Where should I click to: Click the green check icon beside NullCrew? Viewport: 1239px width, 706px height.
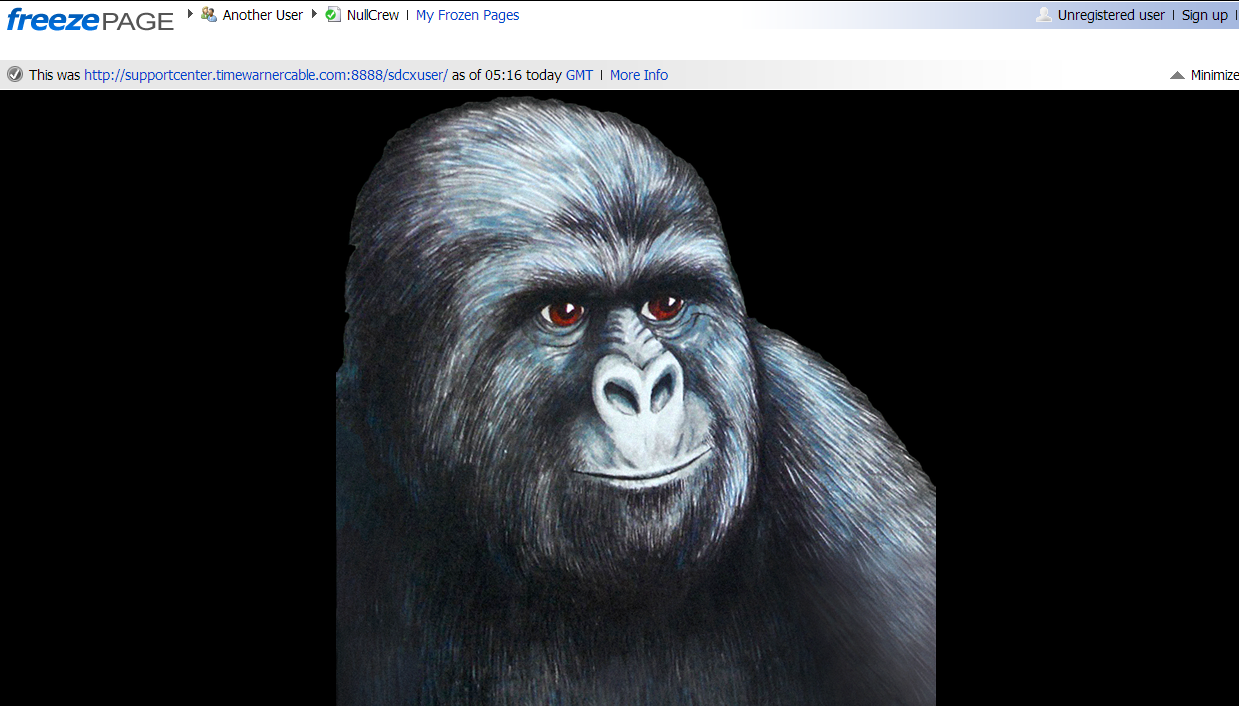(x=333, y=14)
